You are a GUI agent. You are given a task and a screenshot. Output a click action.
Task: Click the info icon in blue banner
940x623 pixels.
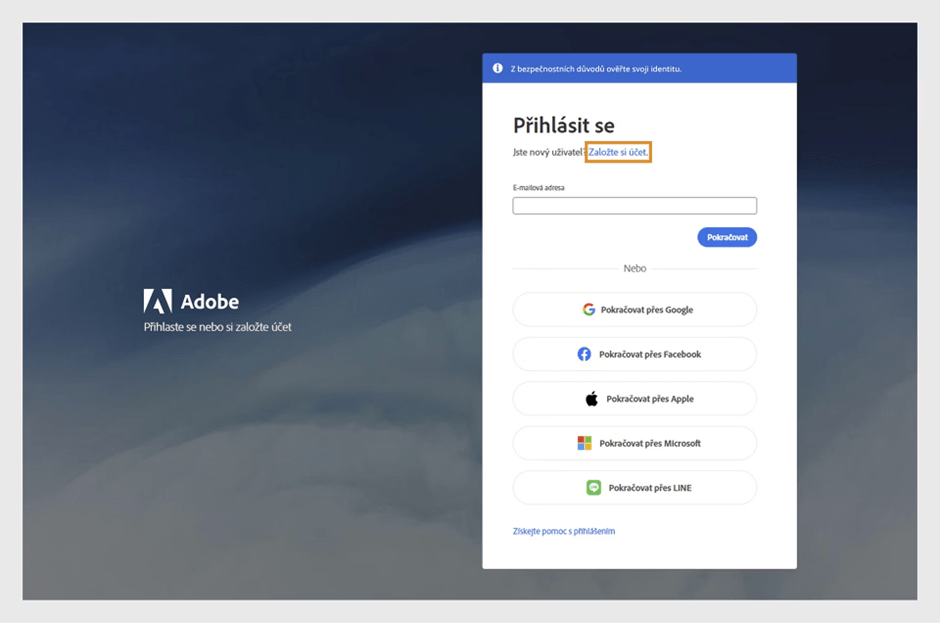[498, 68]
